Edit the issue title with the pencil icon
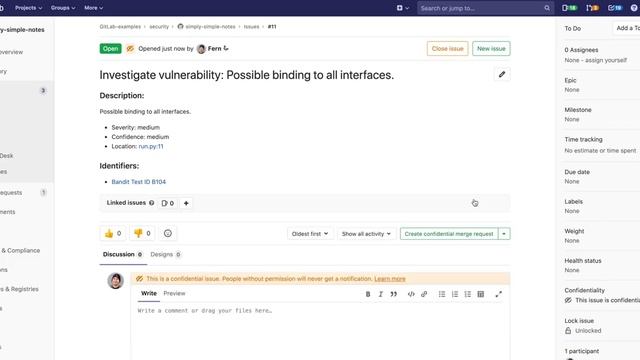The image size is (640, 360). 502,74
